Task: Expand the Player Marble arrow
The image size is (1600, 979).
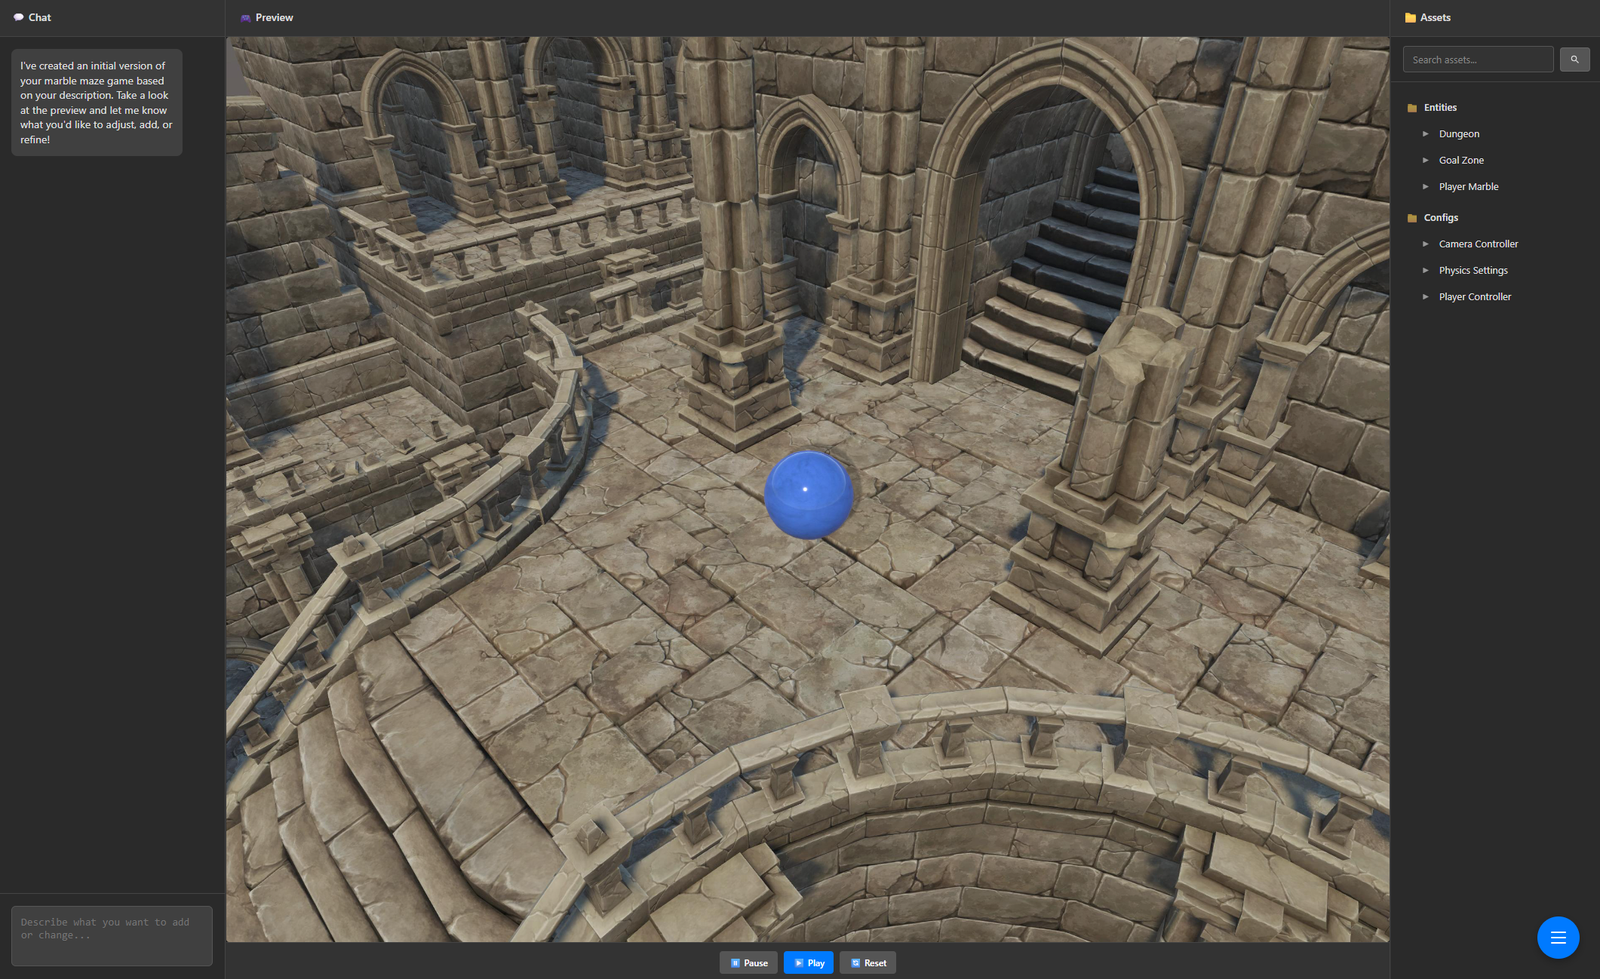Action: coord(1425,187)
